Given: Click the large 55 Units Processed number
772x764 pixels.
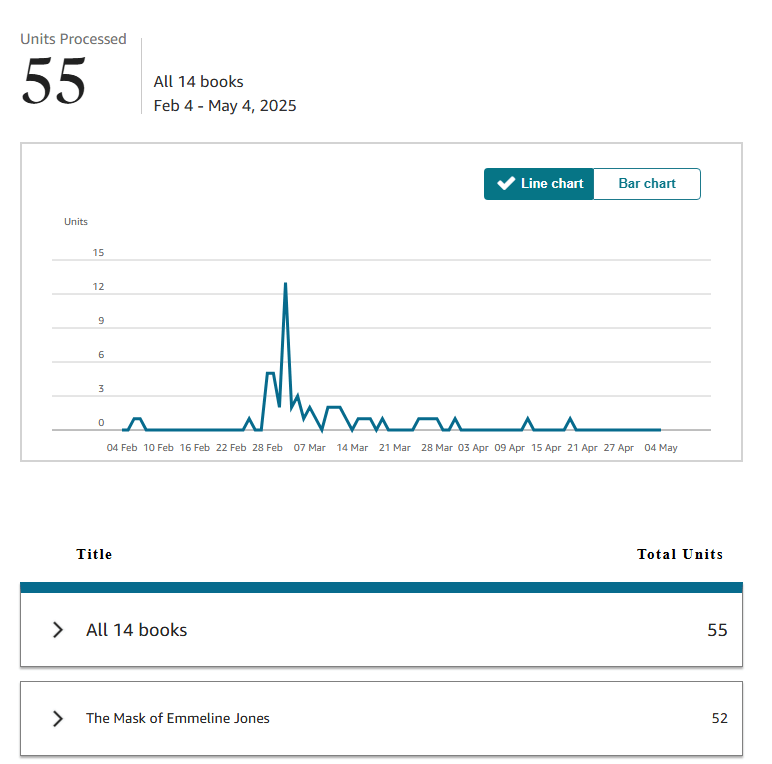Looking at the screenshot, I should tap(54, 82).
